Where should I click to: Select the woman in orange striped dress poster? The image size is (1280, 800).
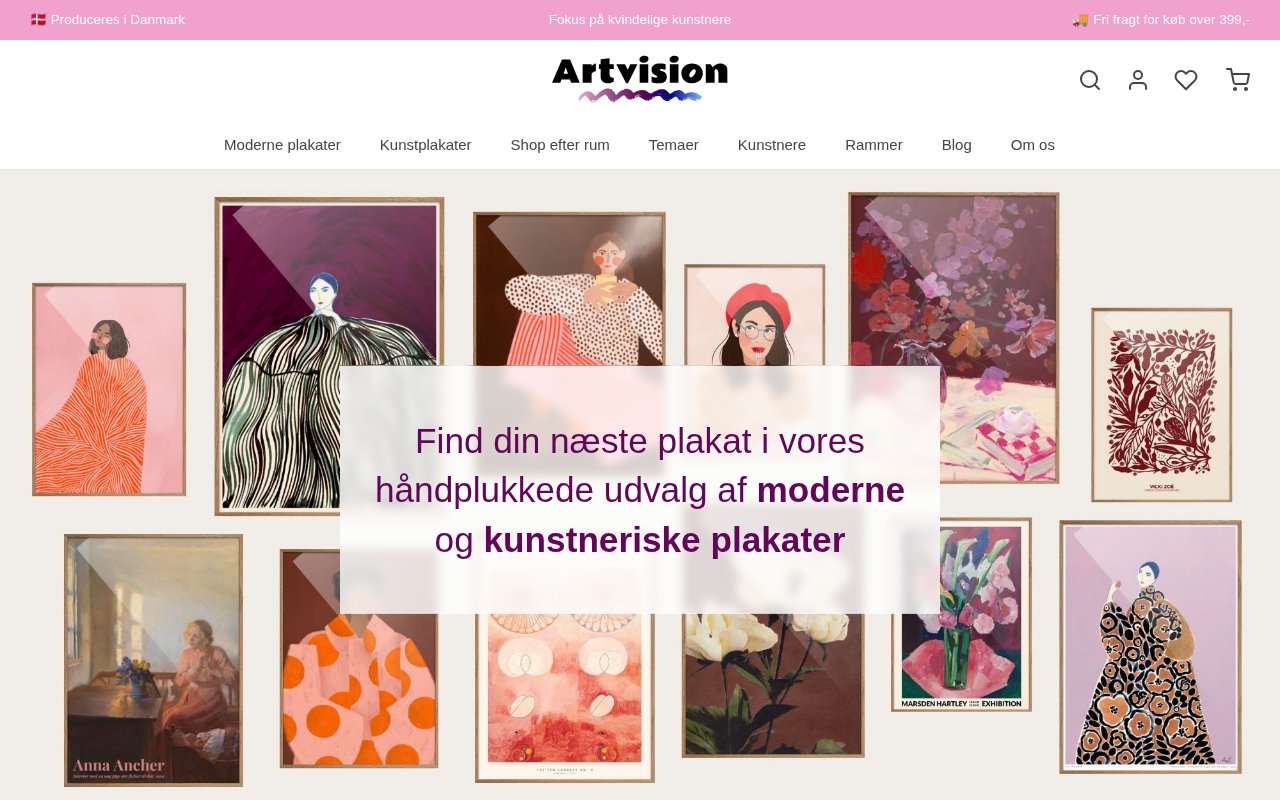click(x=109, y=390)
